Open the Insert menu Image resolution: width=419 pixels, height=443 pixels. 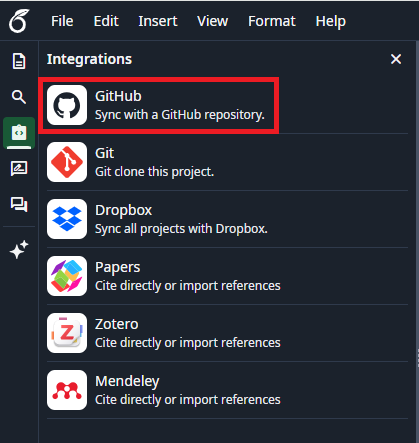[158, 21]
